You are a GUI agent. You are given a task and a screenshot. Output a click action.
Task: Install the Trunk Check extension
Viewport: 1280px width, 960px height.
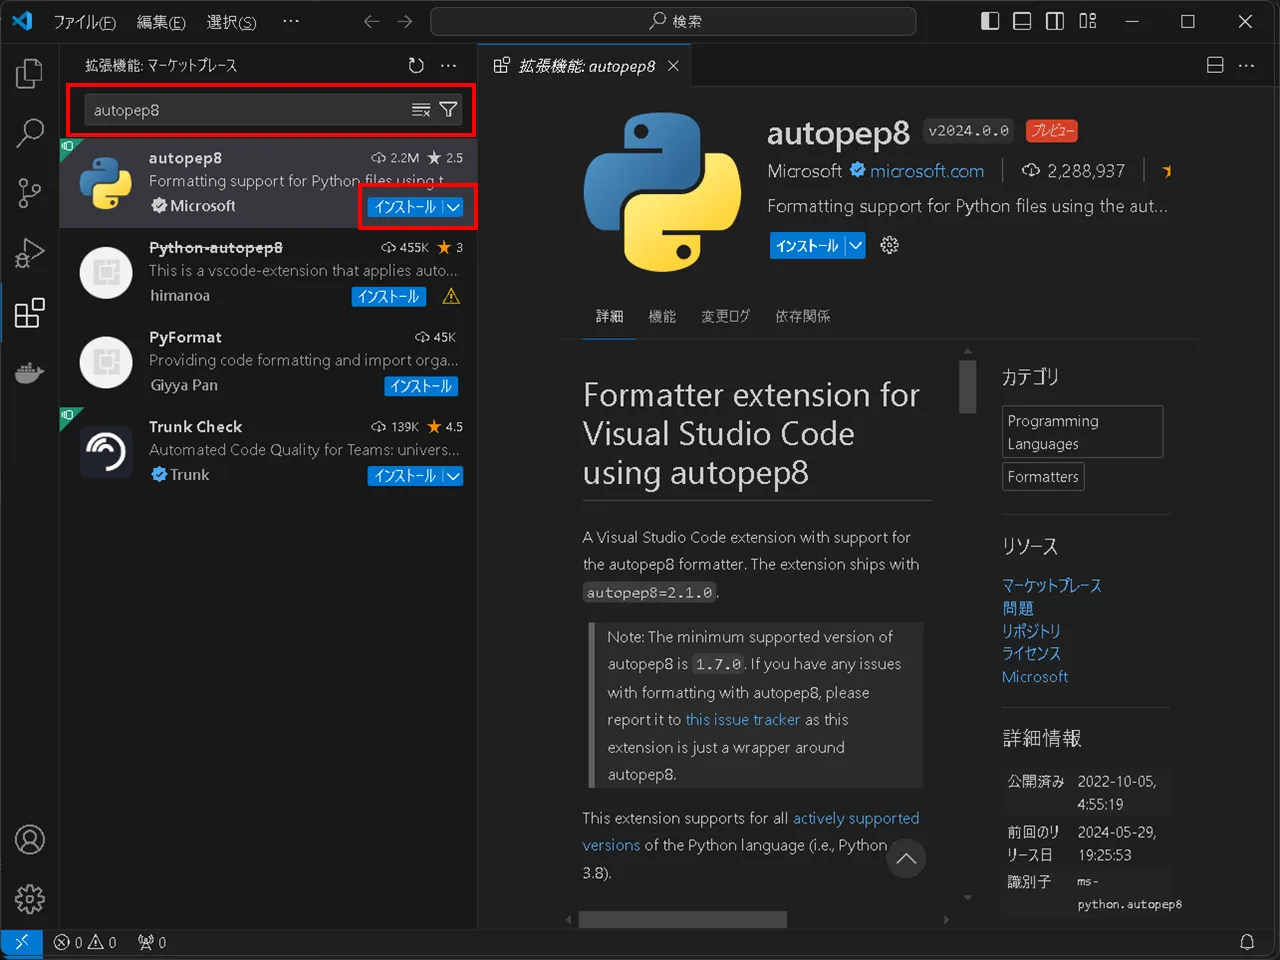(405, 476)
